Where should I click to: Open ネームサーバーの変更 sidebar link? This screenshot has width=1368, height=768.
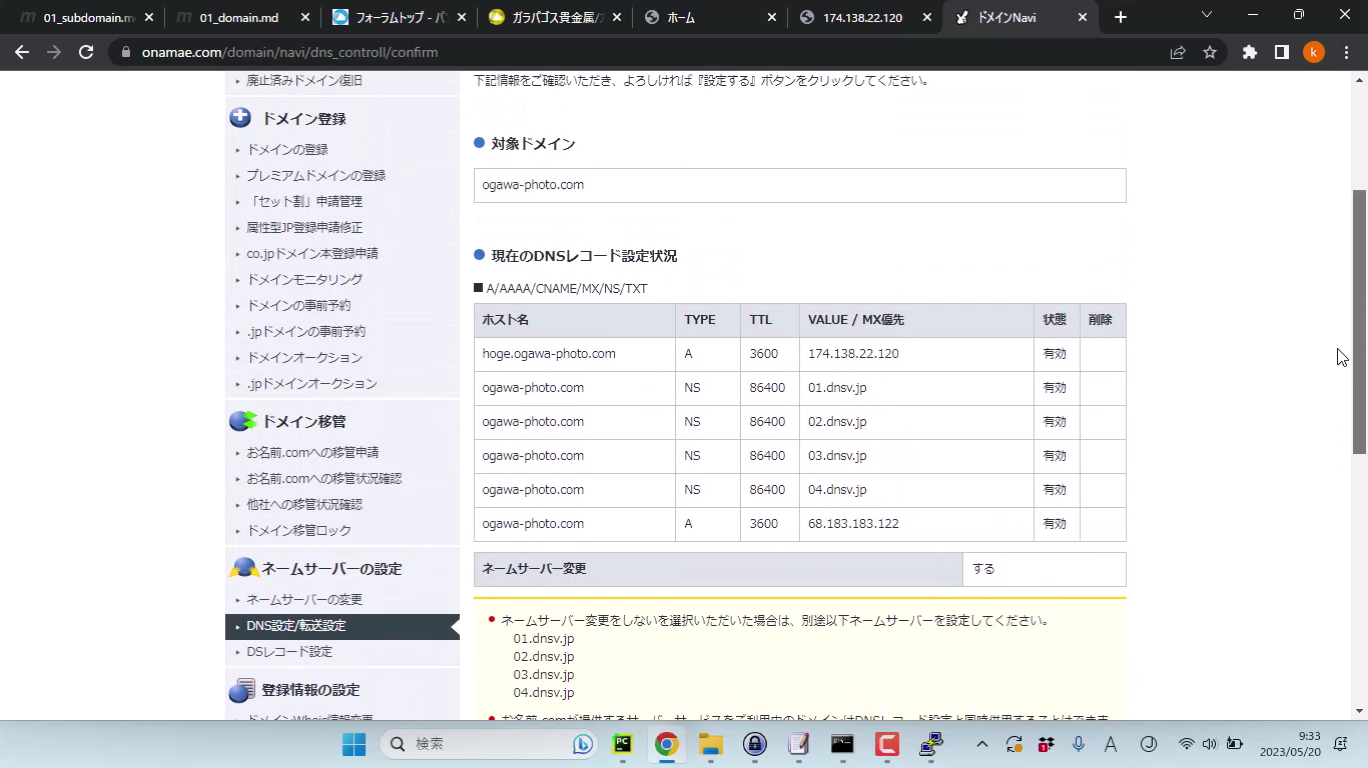304,599
